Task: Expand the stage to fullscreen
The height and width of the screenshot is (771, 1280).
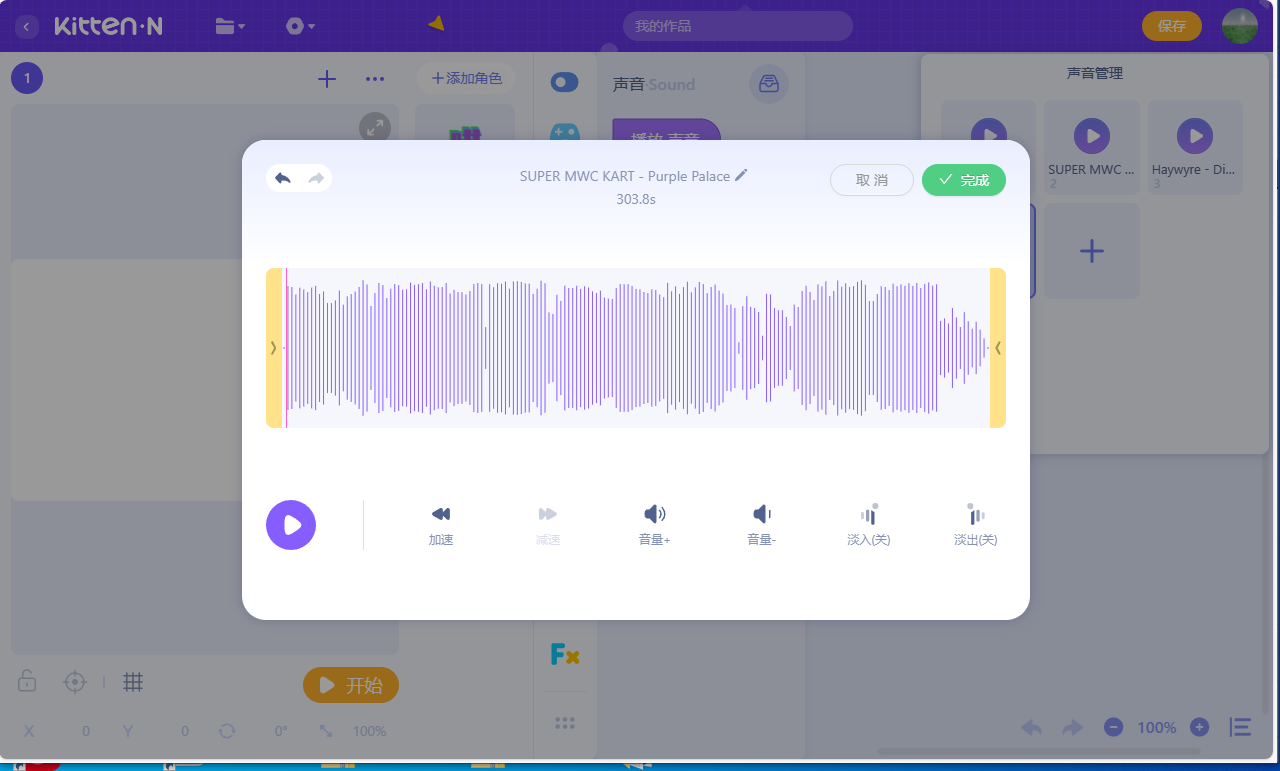Action: (x=374, y=127)
